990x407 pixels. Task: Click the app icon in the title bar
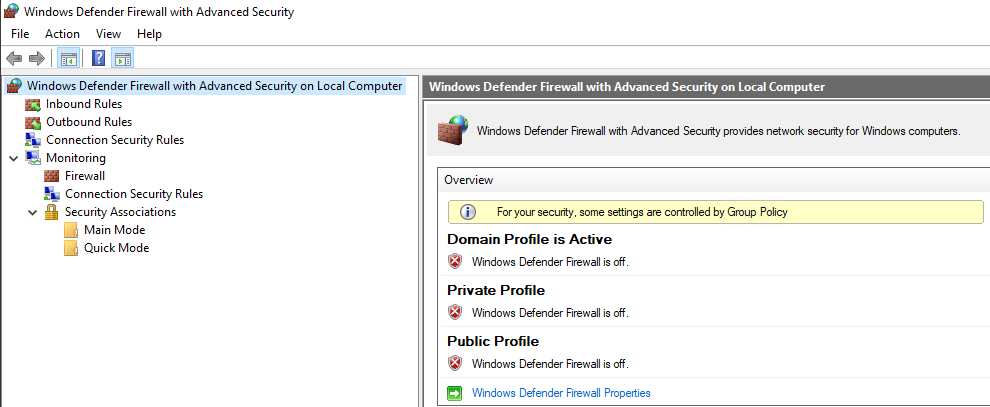point(11,11)
